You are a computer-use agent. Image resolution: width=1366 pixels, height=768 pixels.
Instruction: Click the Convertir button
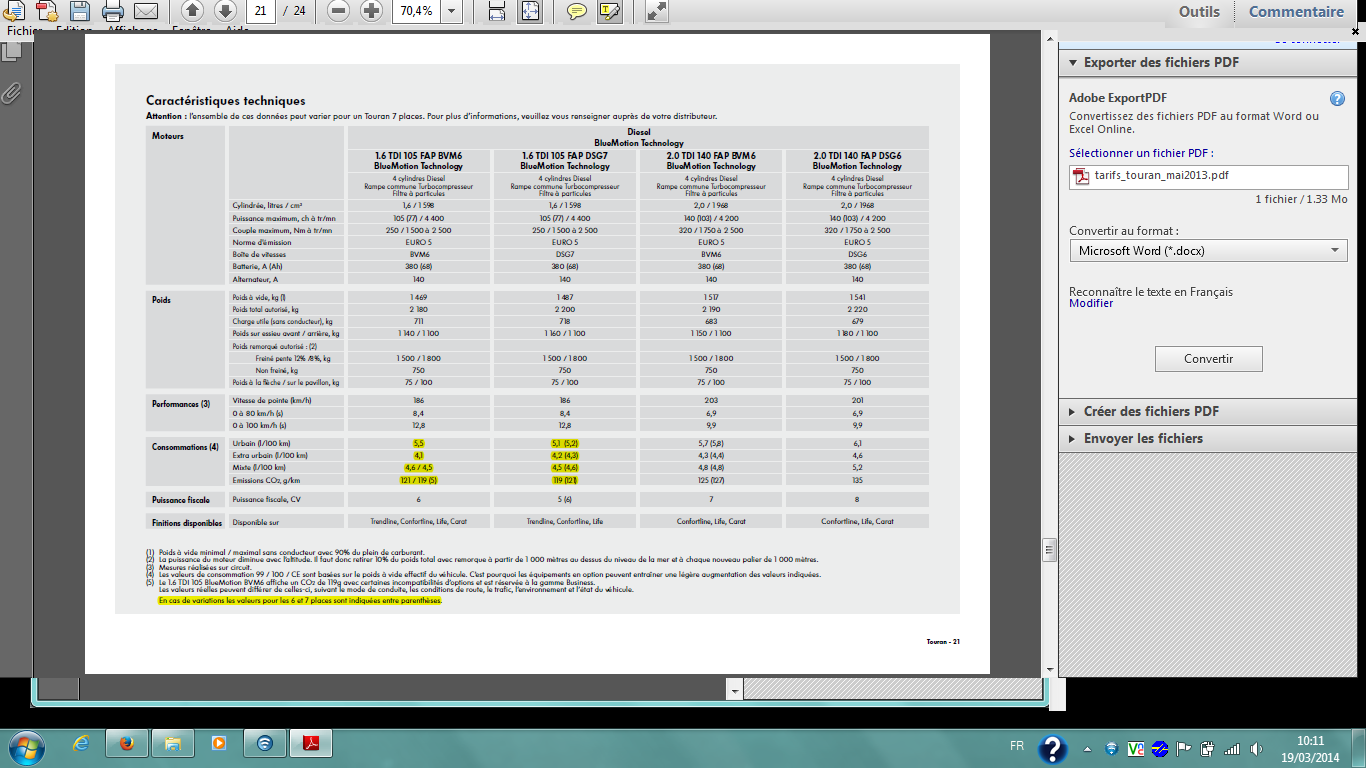[1208, 359]
